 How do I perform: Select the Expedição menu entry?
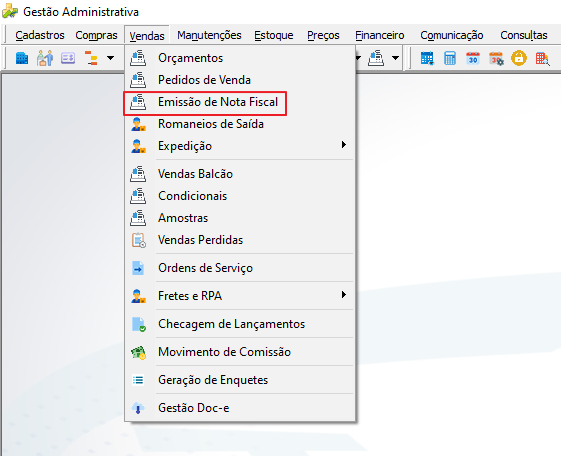pyautogui.click(x=240, y=146)
